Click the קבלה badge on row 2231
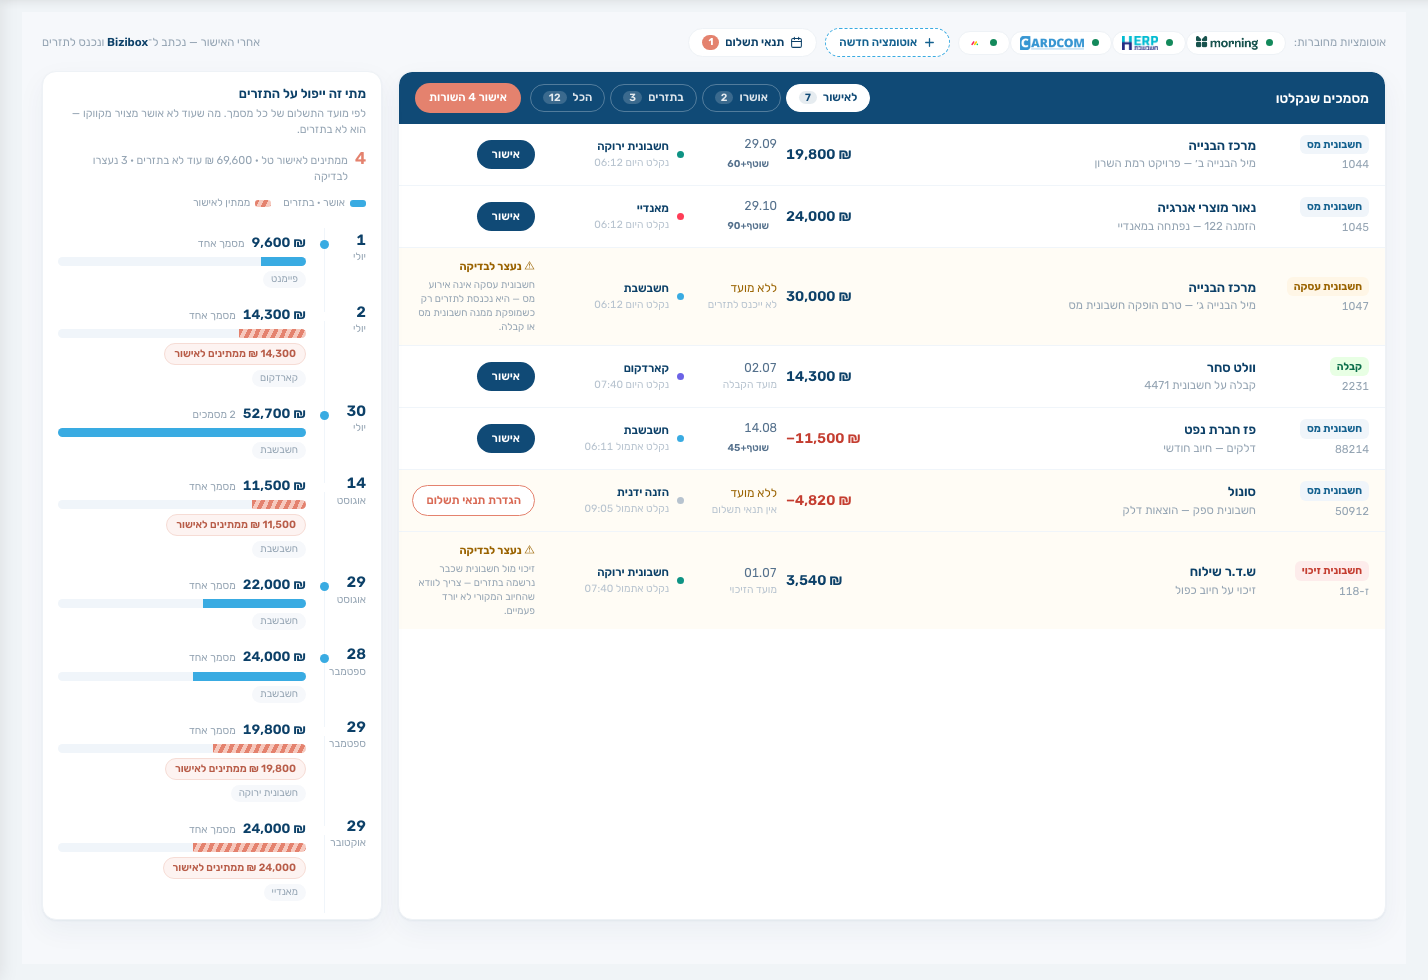This screenshot has width=1428, height=980. pos(1349,367)
